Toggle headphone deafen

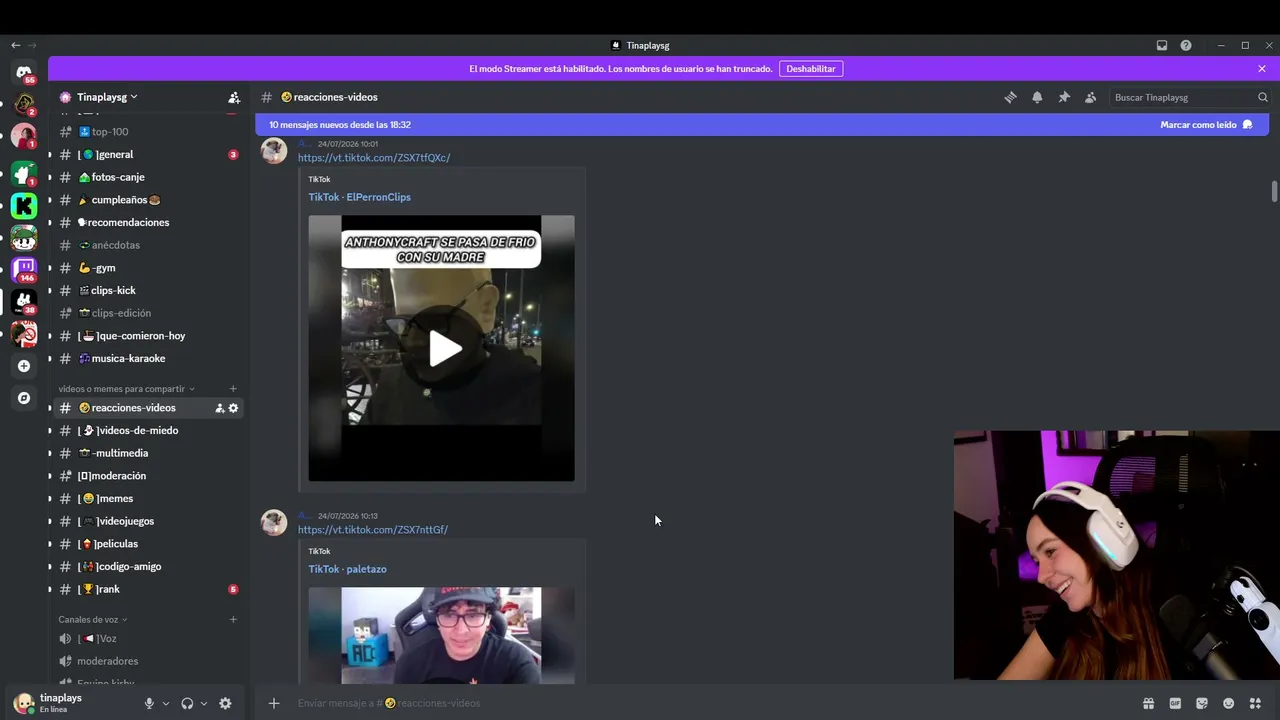(x=187, y=703)
